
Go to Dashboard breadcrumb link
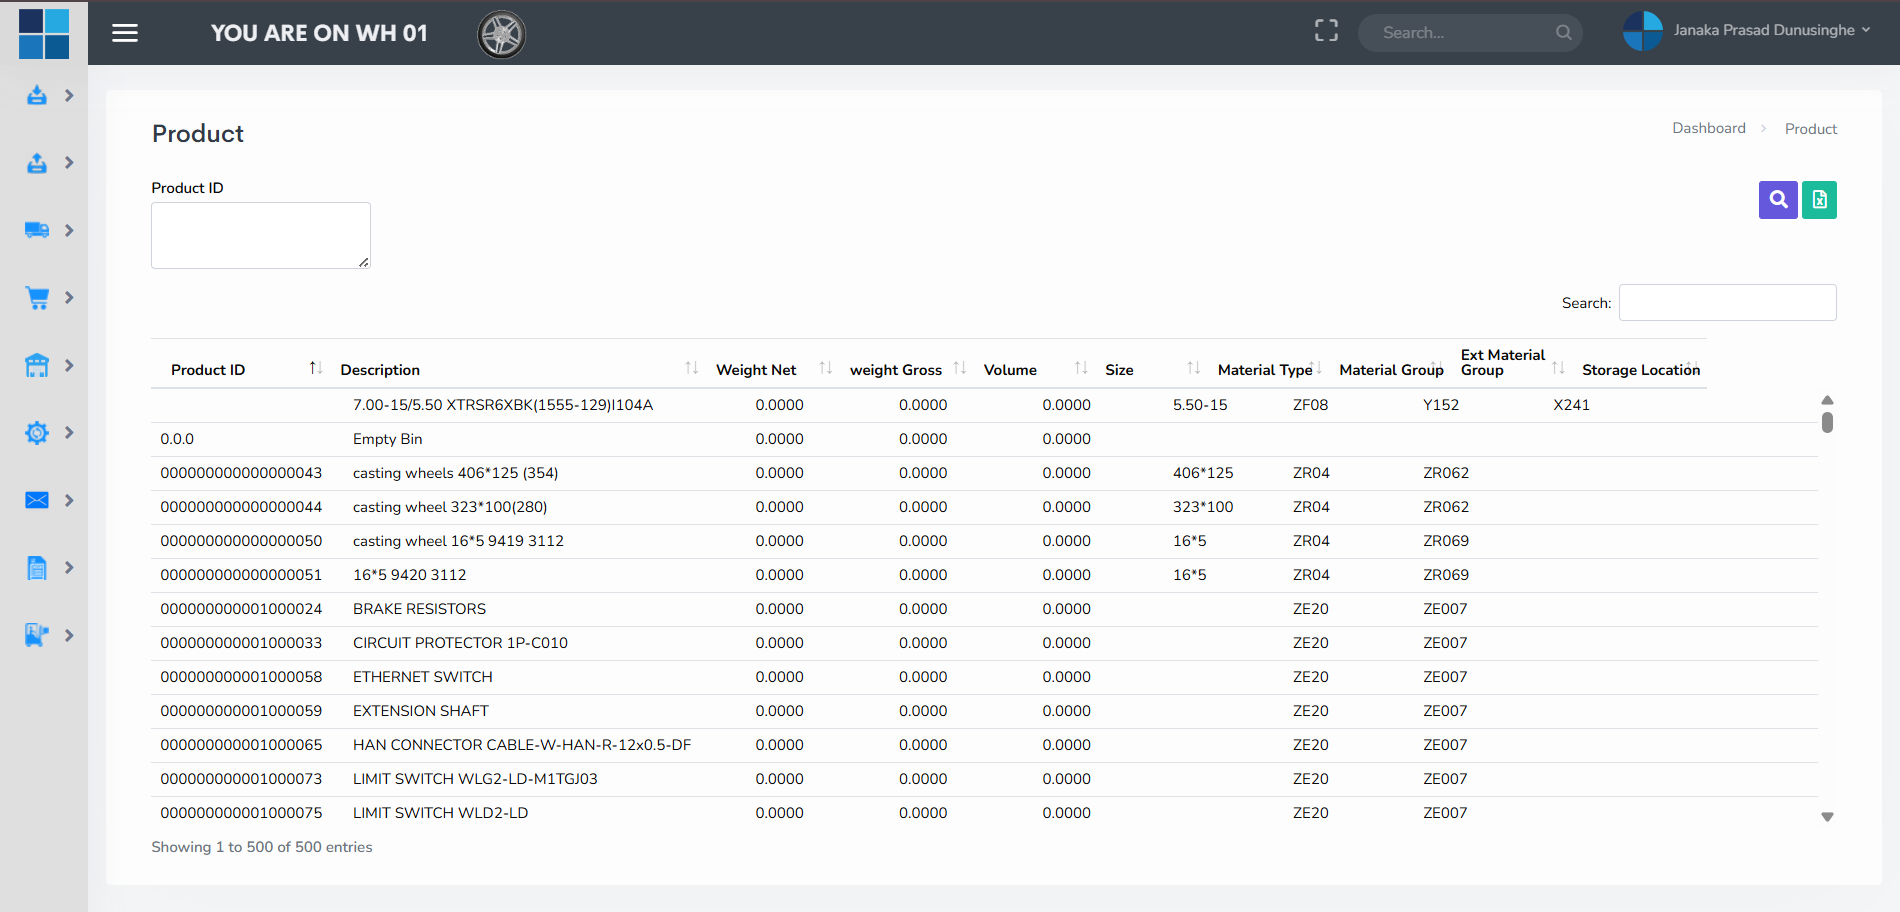[x=1708, y=128]
